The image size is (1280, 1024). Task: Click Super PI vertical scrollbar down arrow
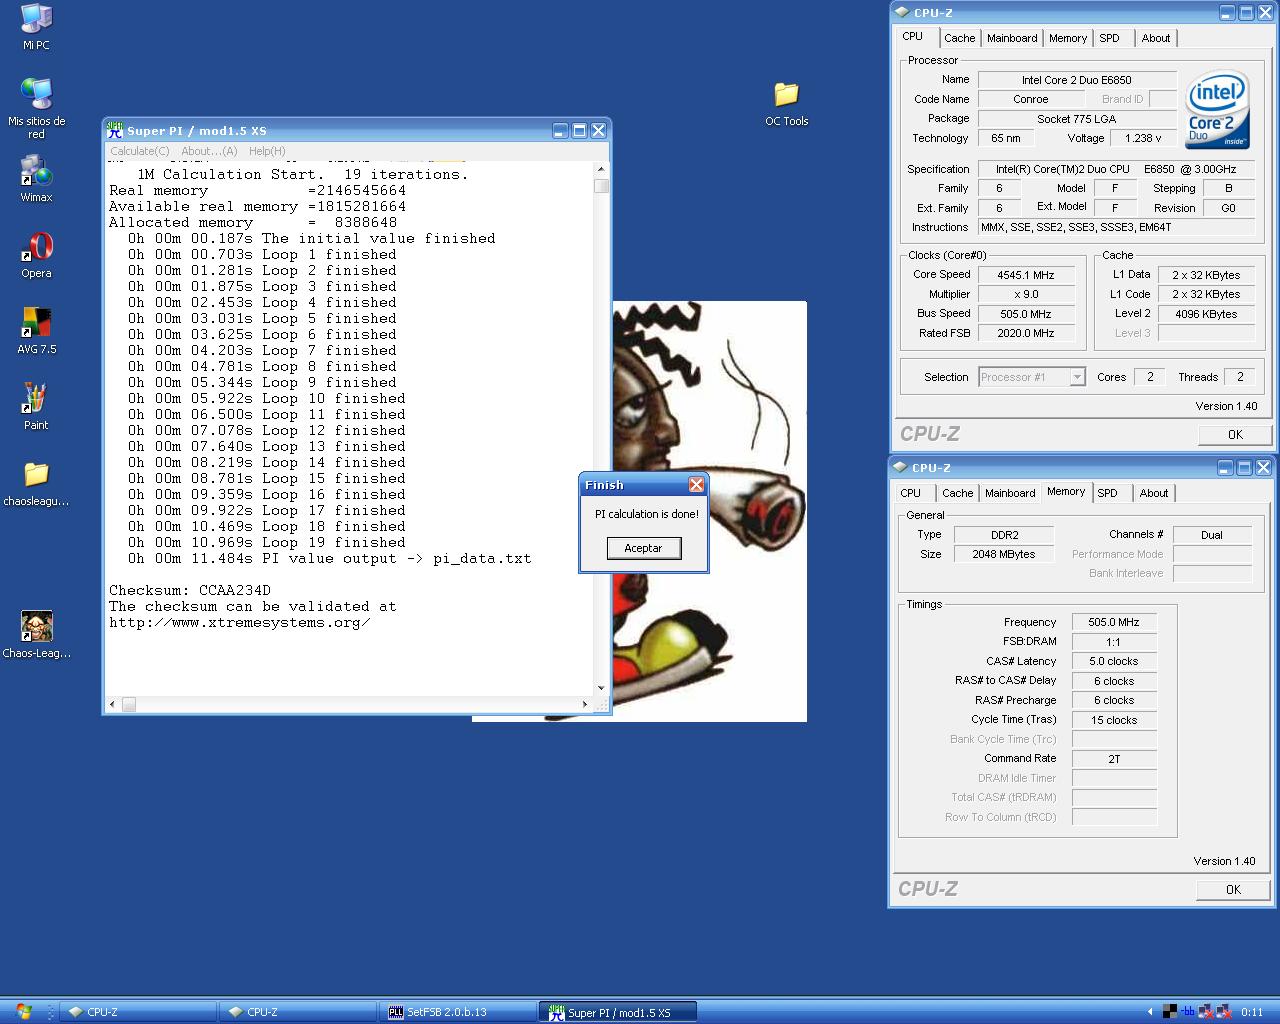pyautogui.click(x=601, y=688)
